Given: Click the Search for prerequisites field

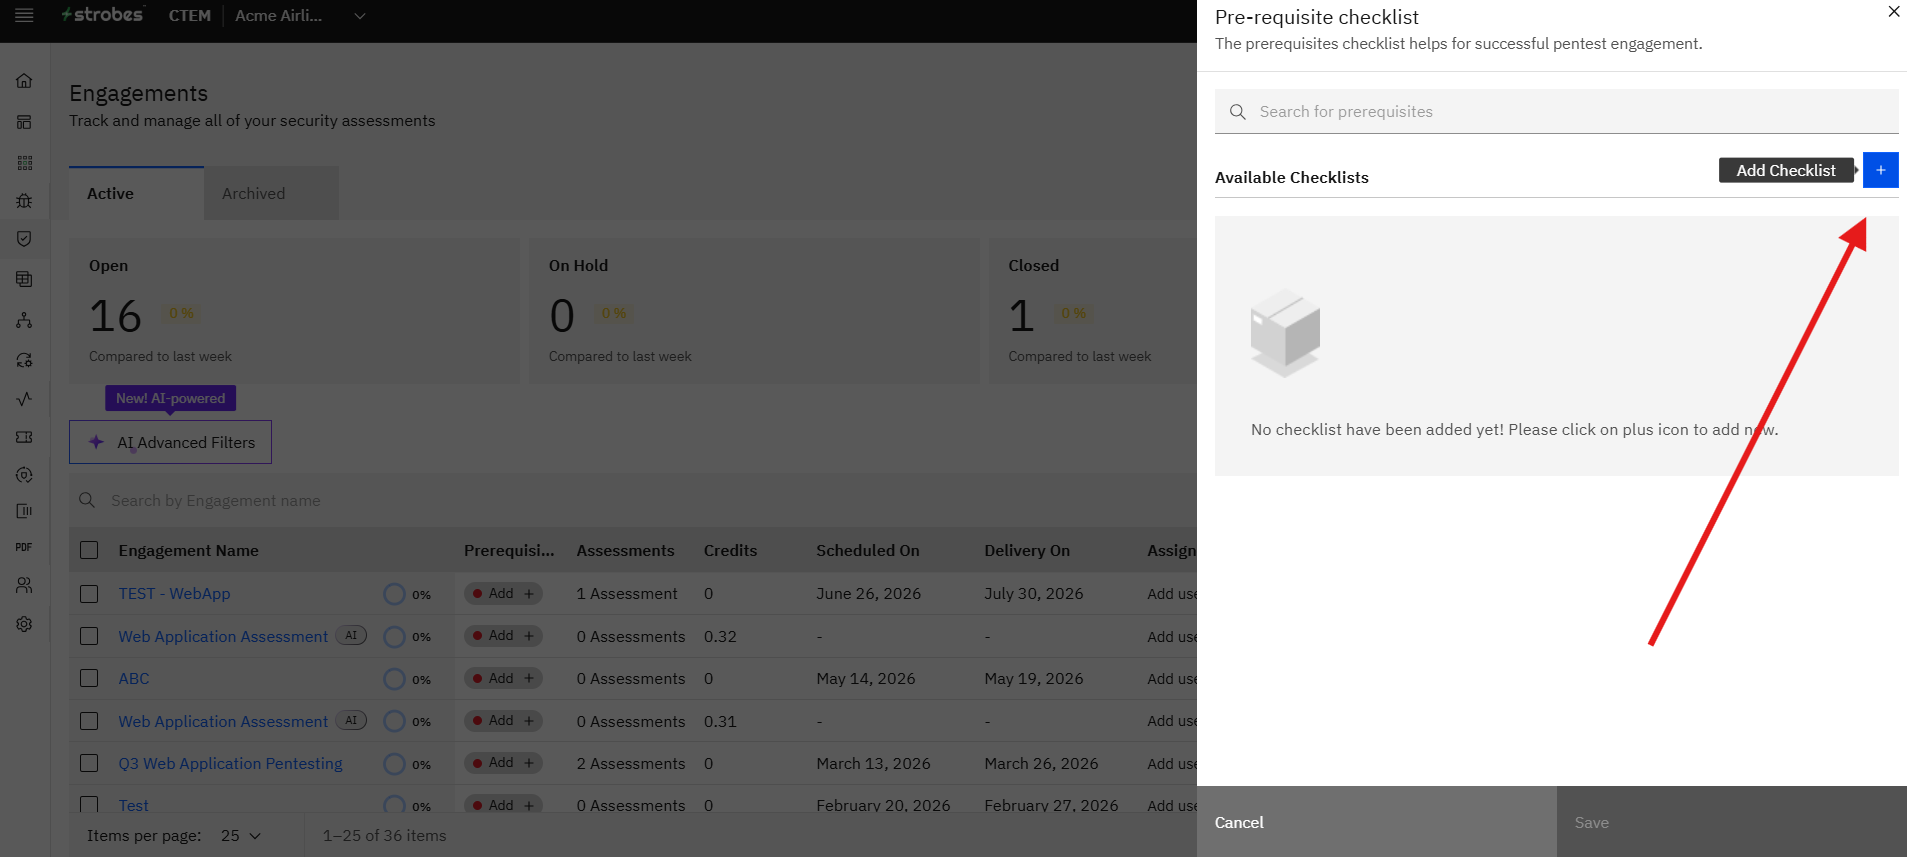Looking at the screenshot, I should point(1556,112).
